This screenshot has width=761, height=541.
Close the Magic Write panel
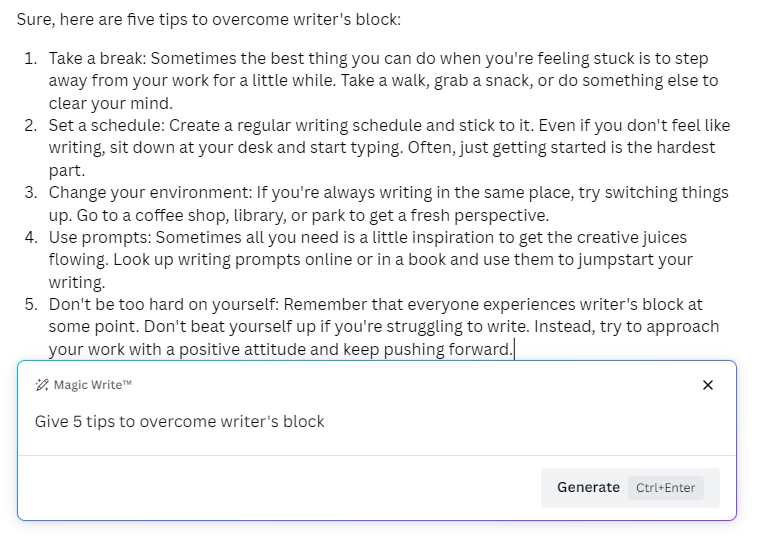[x=708, y=385]
